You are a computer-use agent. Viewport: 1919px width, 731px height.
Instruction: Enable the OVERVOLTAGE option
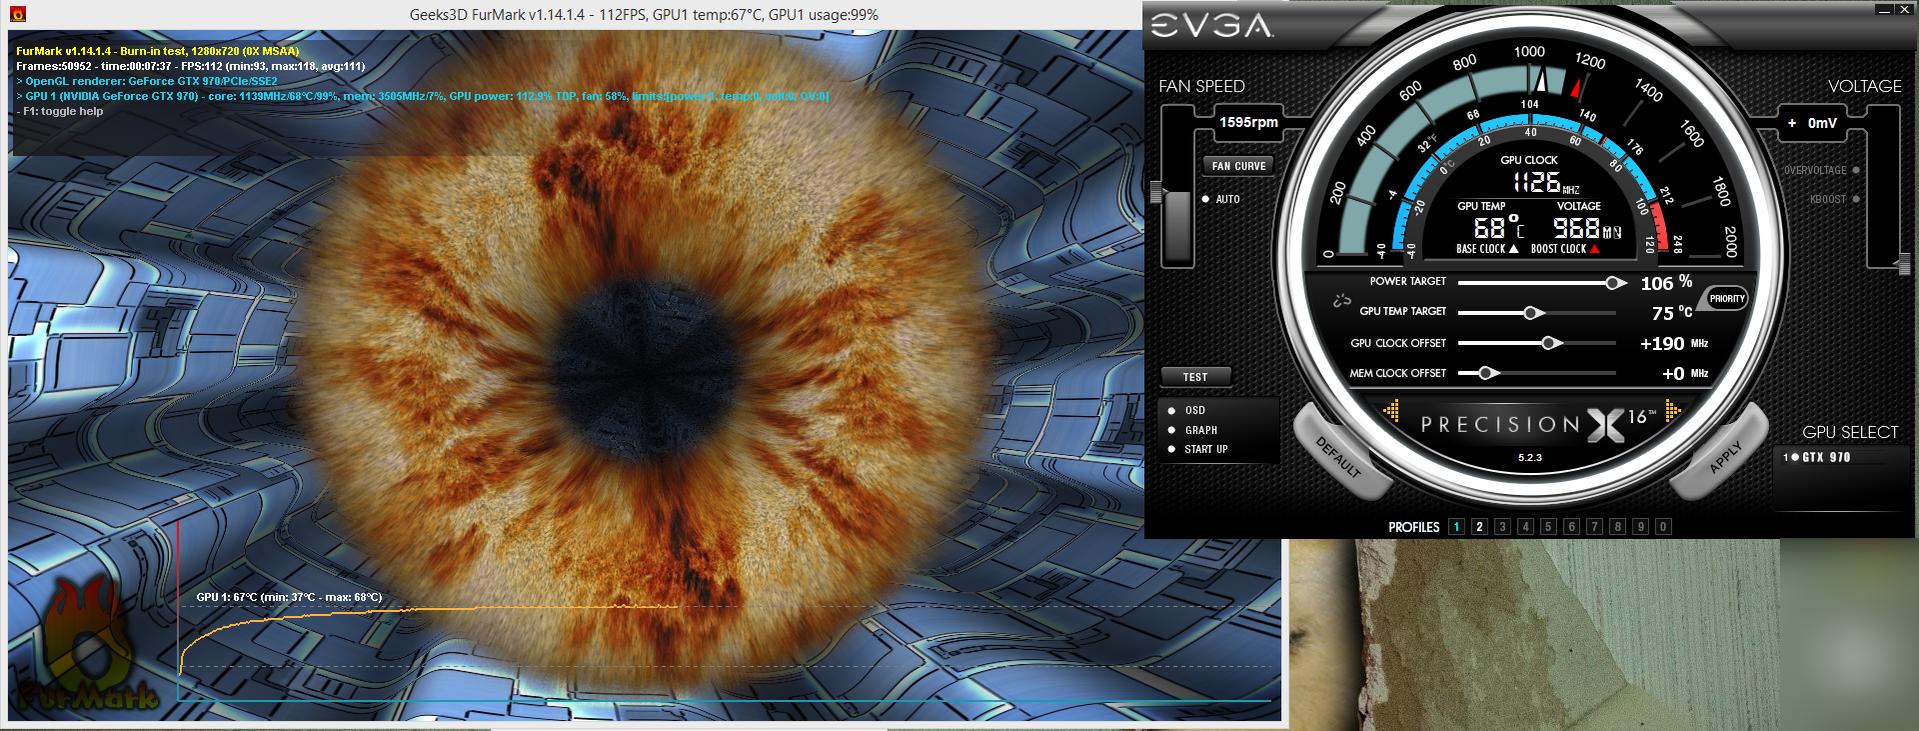click(x=1821, y=170)
